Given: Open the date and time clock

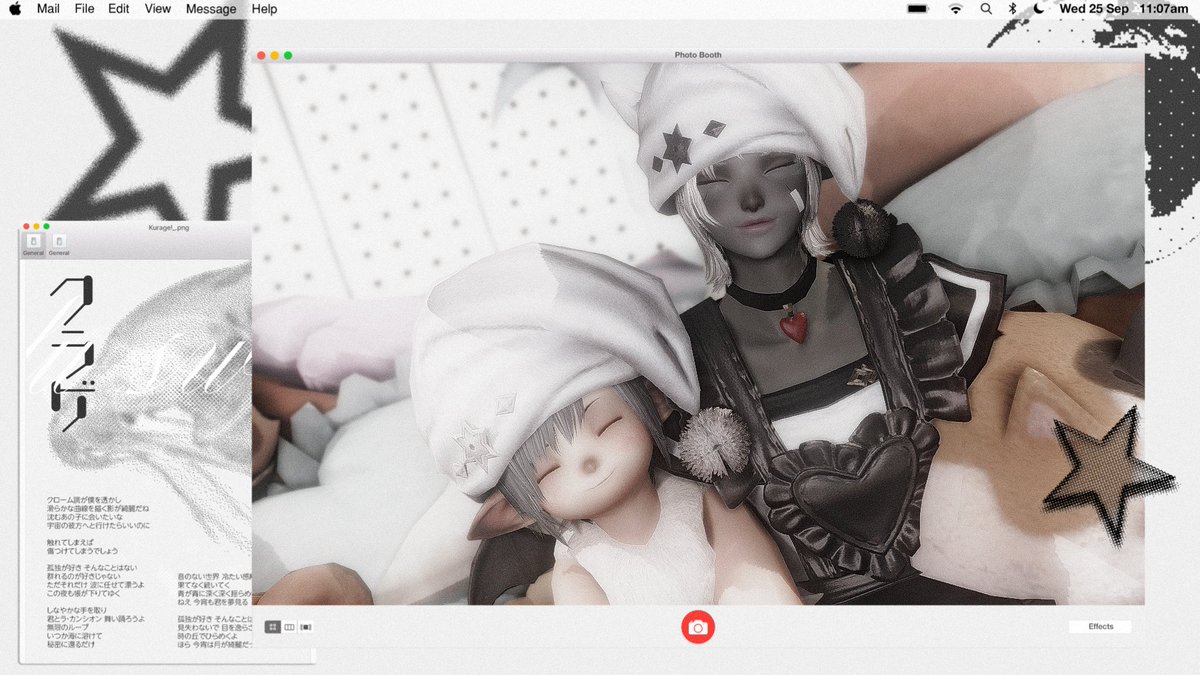Looking at the screenshot, I should [1124, 9].
